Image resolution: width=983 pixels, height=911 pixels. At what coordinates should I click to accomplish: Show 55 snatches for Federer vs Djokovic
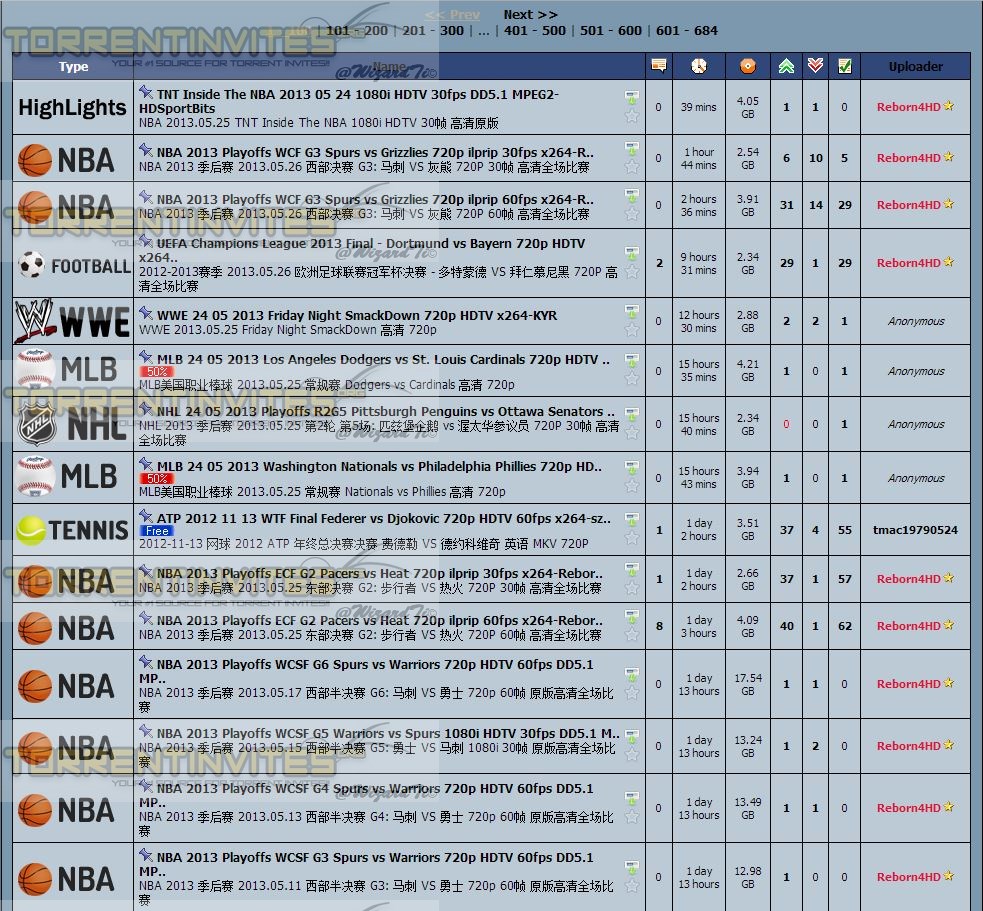(x=844, y=530)
